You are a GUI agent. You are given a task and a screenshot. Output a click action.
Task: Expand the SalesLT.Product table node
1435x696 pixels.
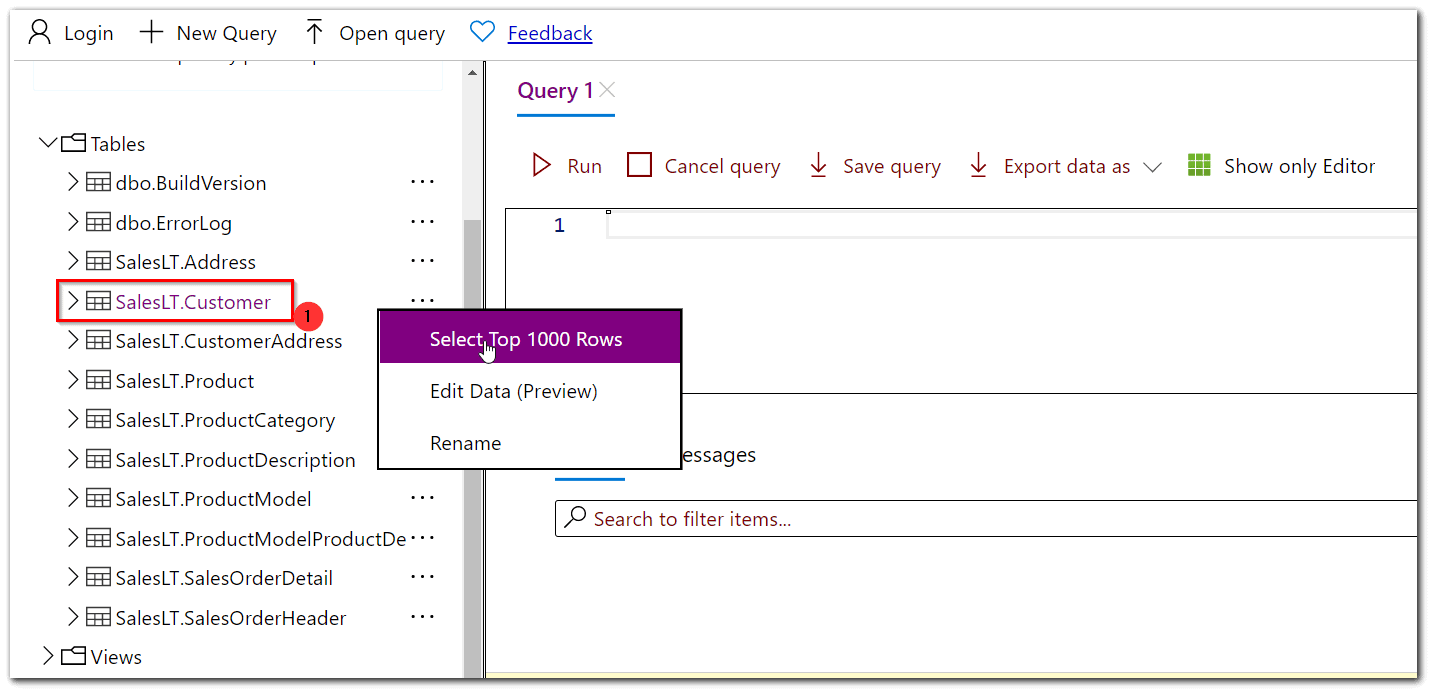pyautogui.click(x=72, y=380)
